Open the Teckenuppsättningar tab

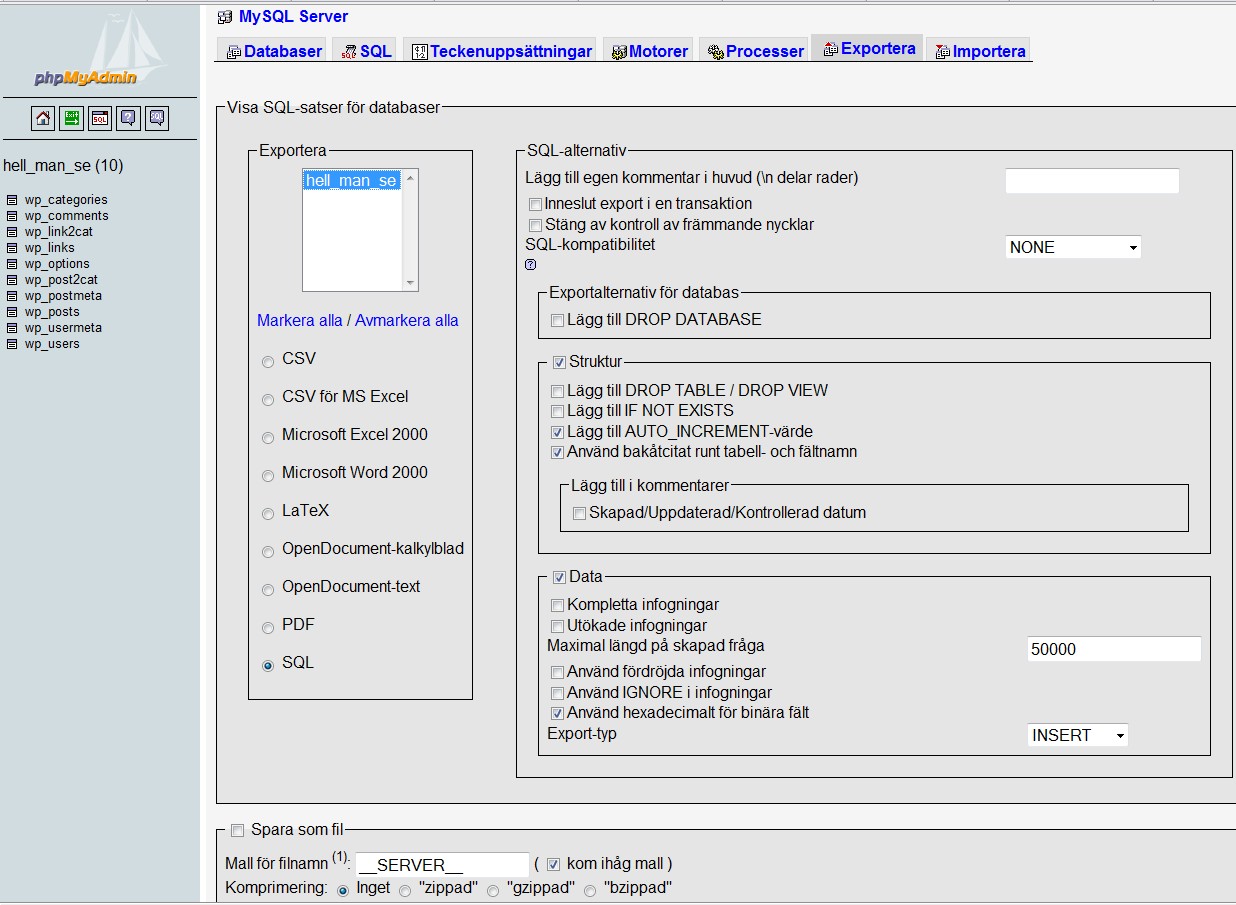point(502,51)
